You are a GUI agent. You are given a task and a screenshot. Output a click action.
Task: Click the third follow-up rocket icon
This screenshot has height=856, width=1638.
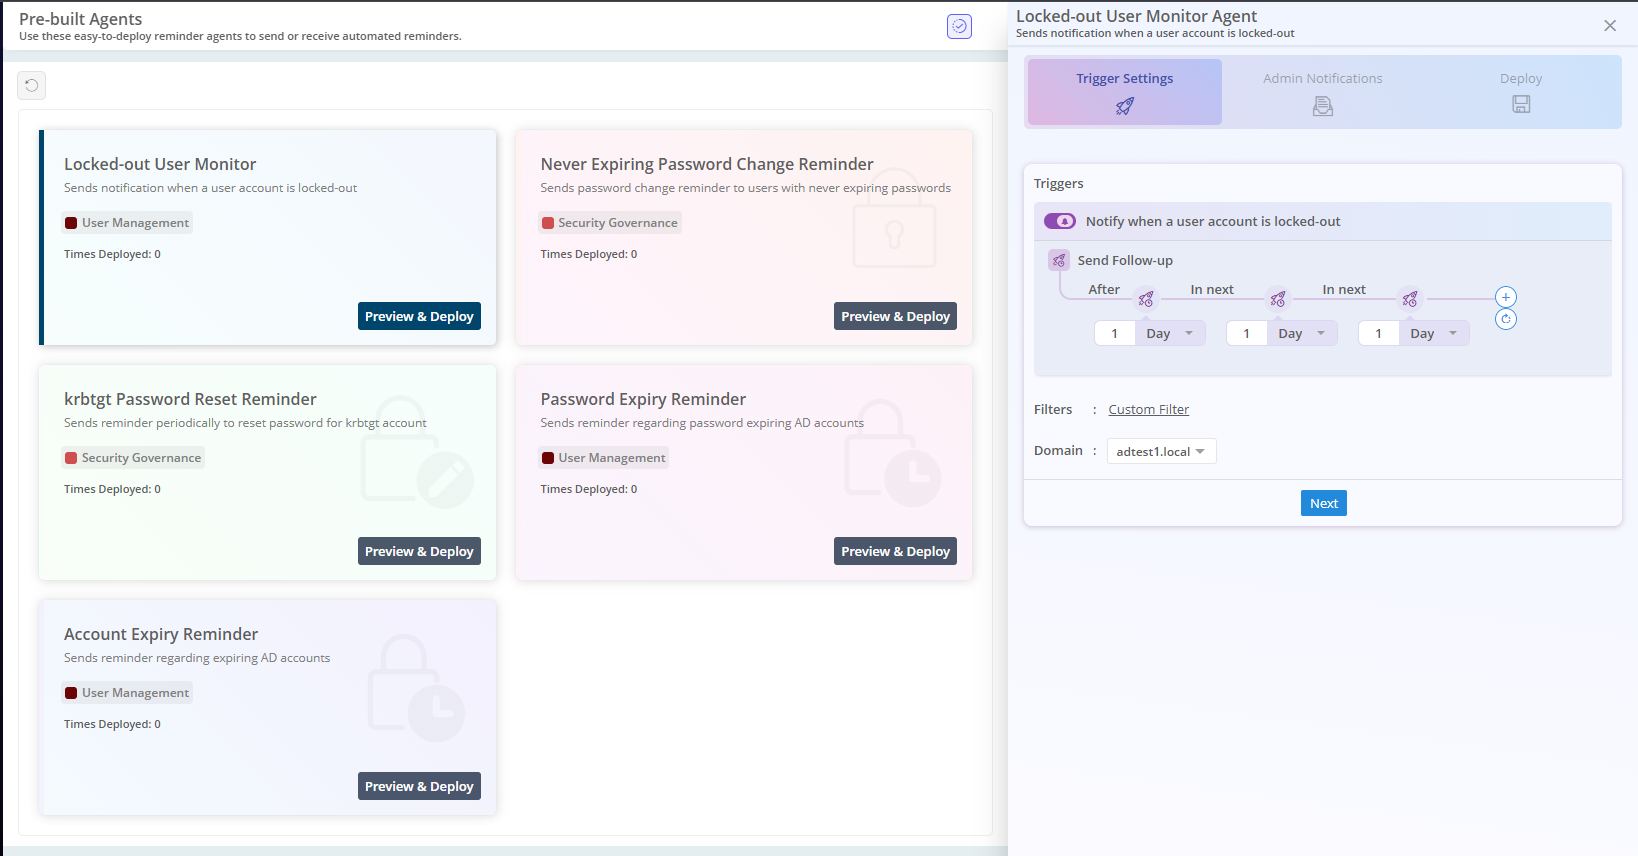click(1410, 299)
